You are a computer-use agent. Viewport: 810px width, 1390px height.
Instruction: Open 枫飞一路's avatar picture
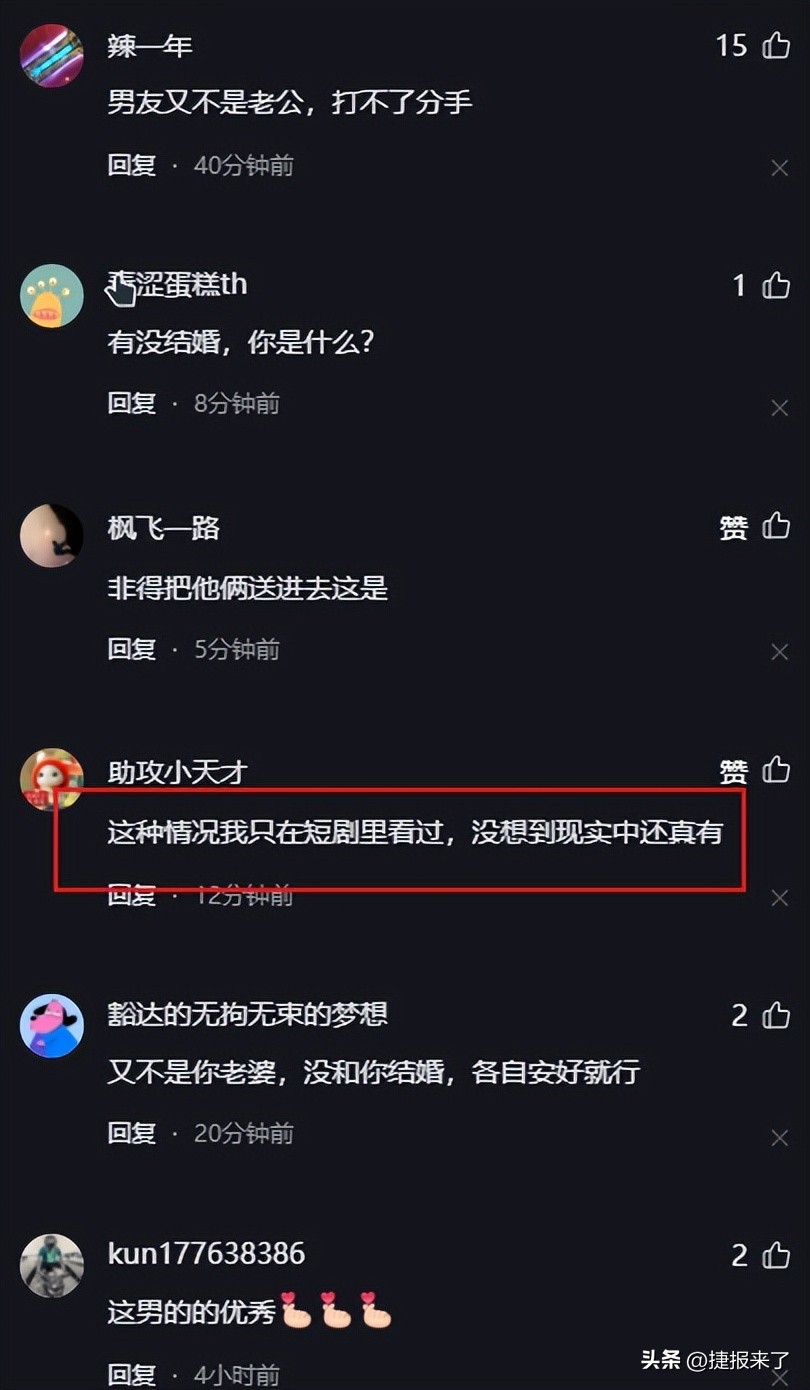point(52,536)
